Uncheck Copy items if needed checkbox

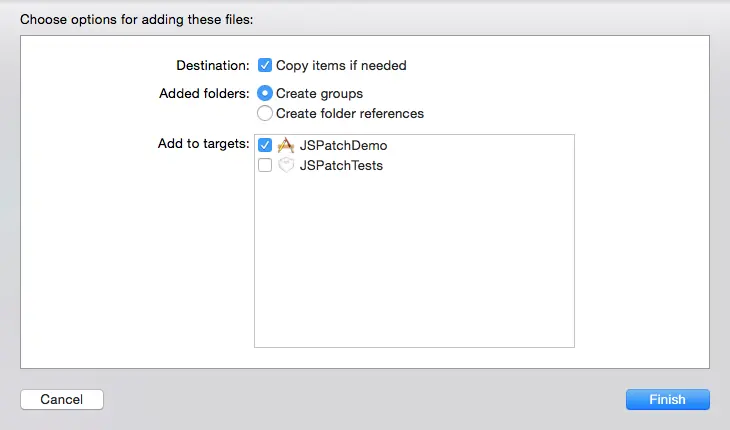click(x=264, y=65)
